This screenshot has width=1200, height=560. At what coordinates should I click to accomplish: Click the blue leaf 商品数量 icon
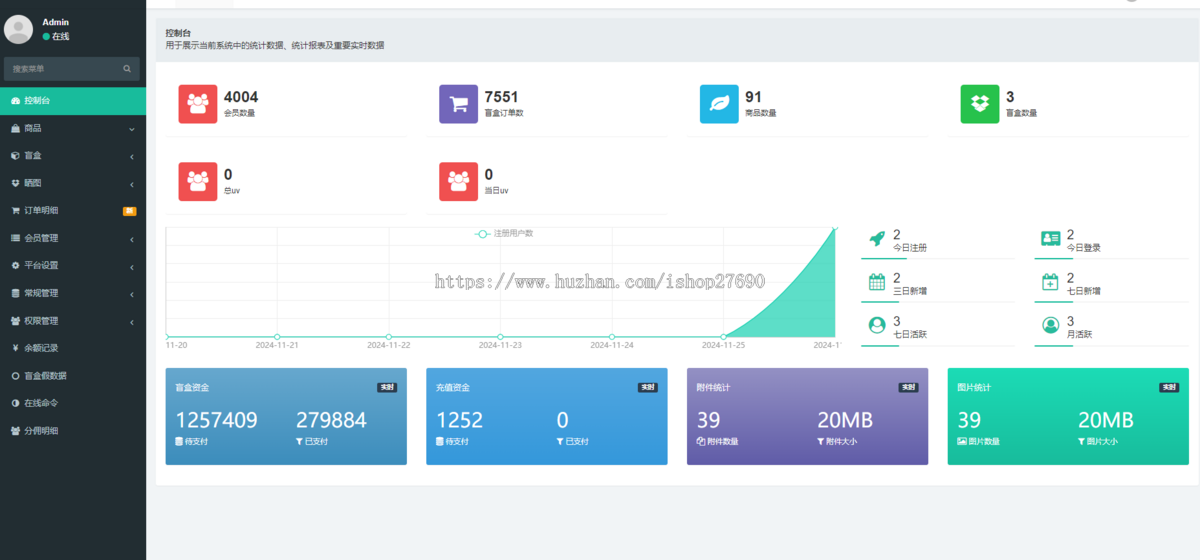(x=719, y=104)
